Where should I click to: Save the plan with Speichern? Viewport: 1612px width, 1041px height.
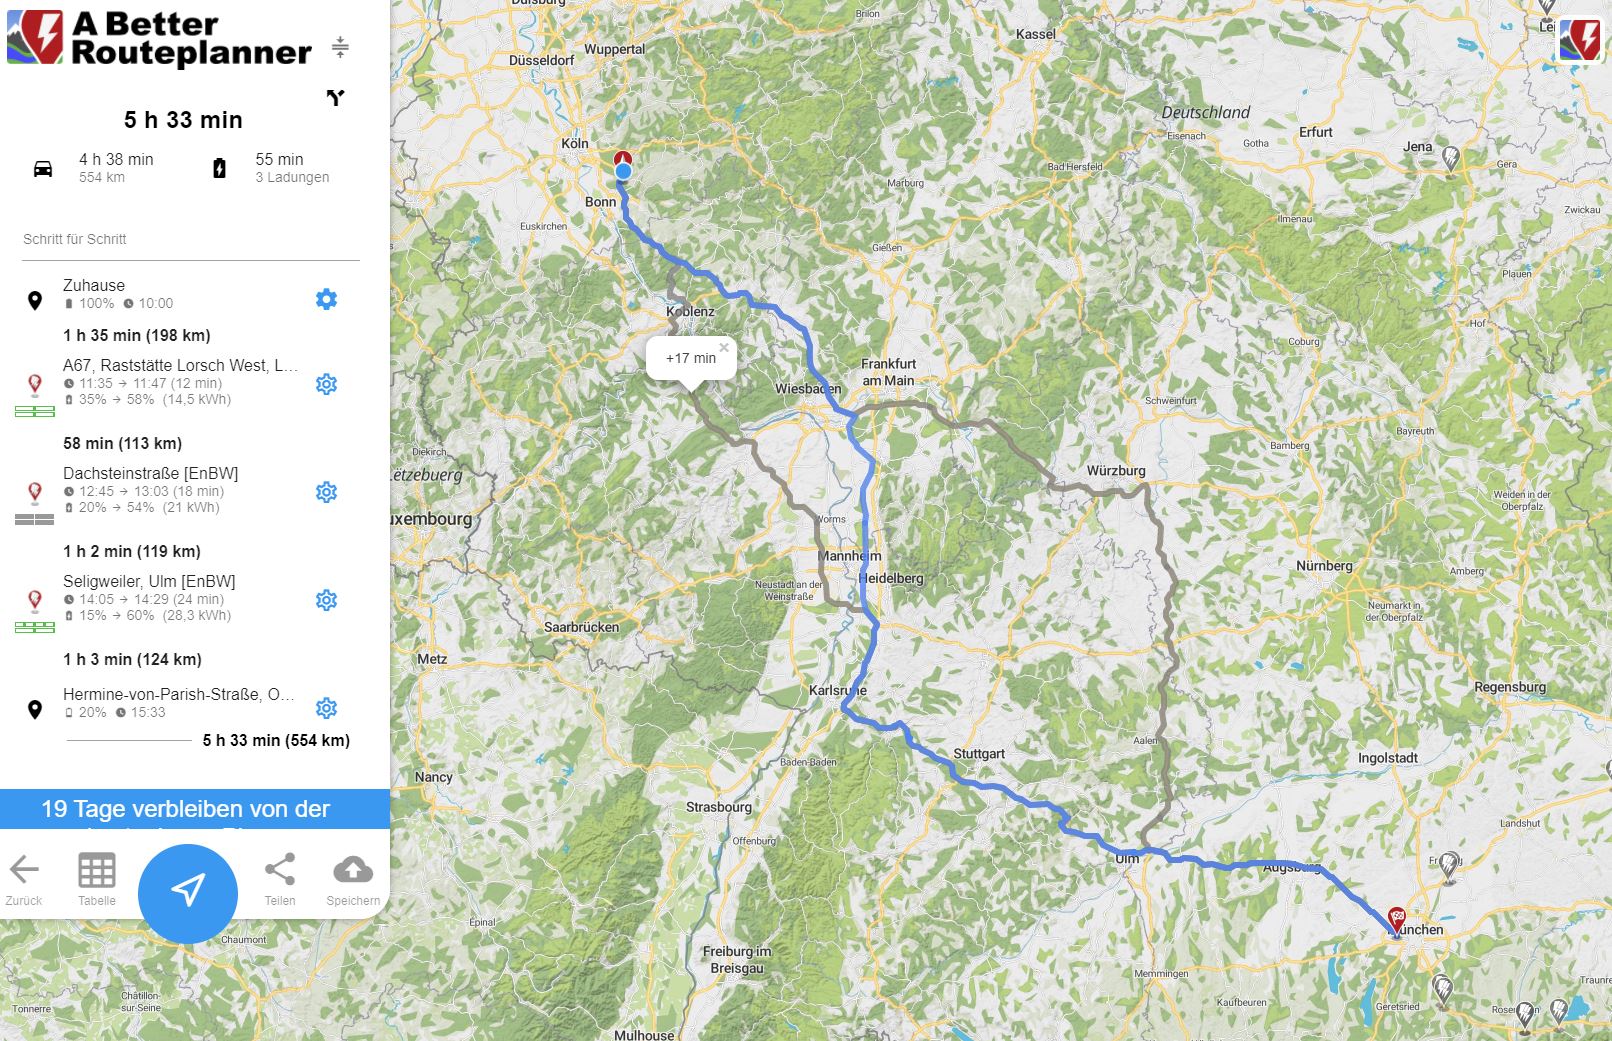pos(353,880)
